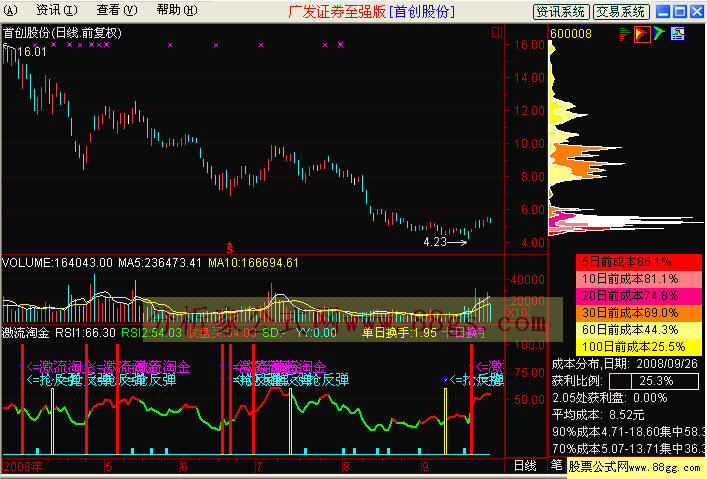Switch to the 日线 period tab
The height and width of the screenshot is (479, 707).
(525, 466)
